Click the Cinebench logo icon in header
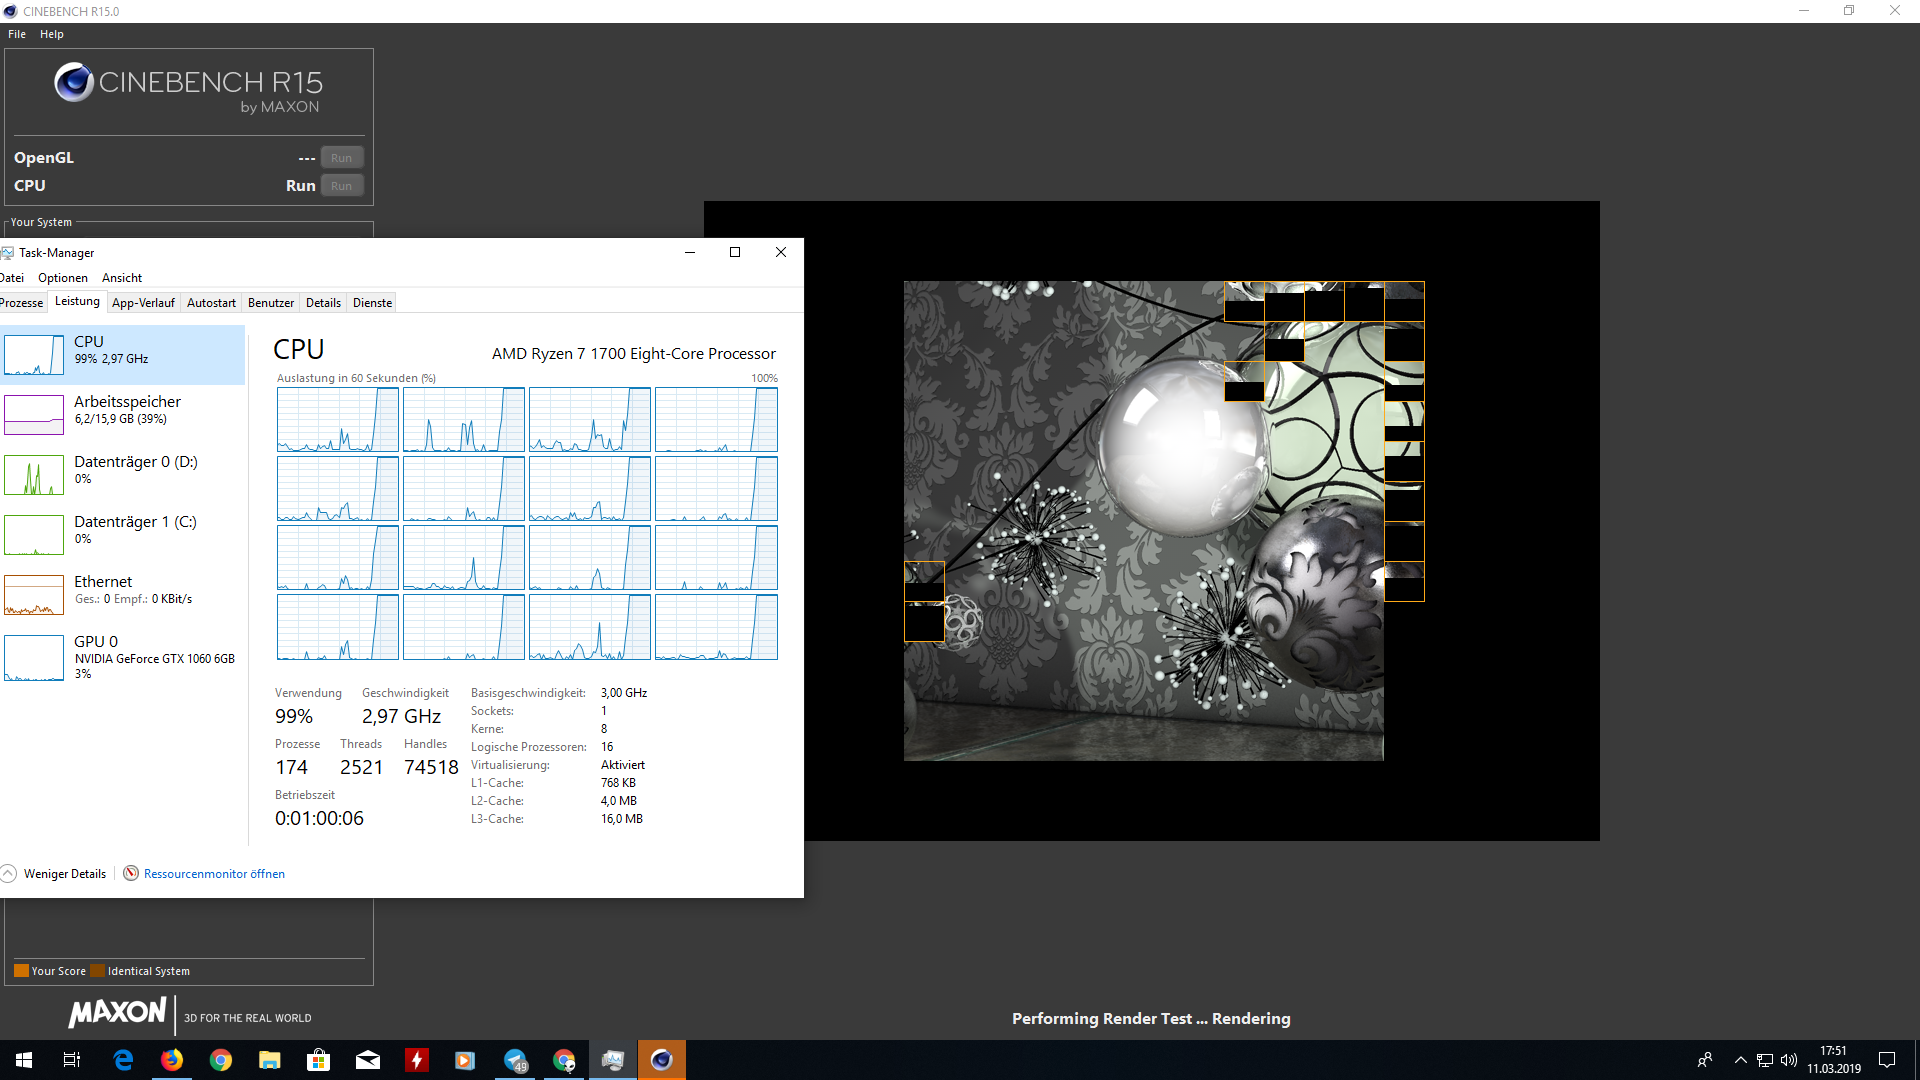Image resolution: width=1920 pixels, height=1080 pixels. click(74, 82)
